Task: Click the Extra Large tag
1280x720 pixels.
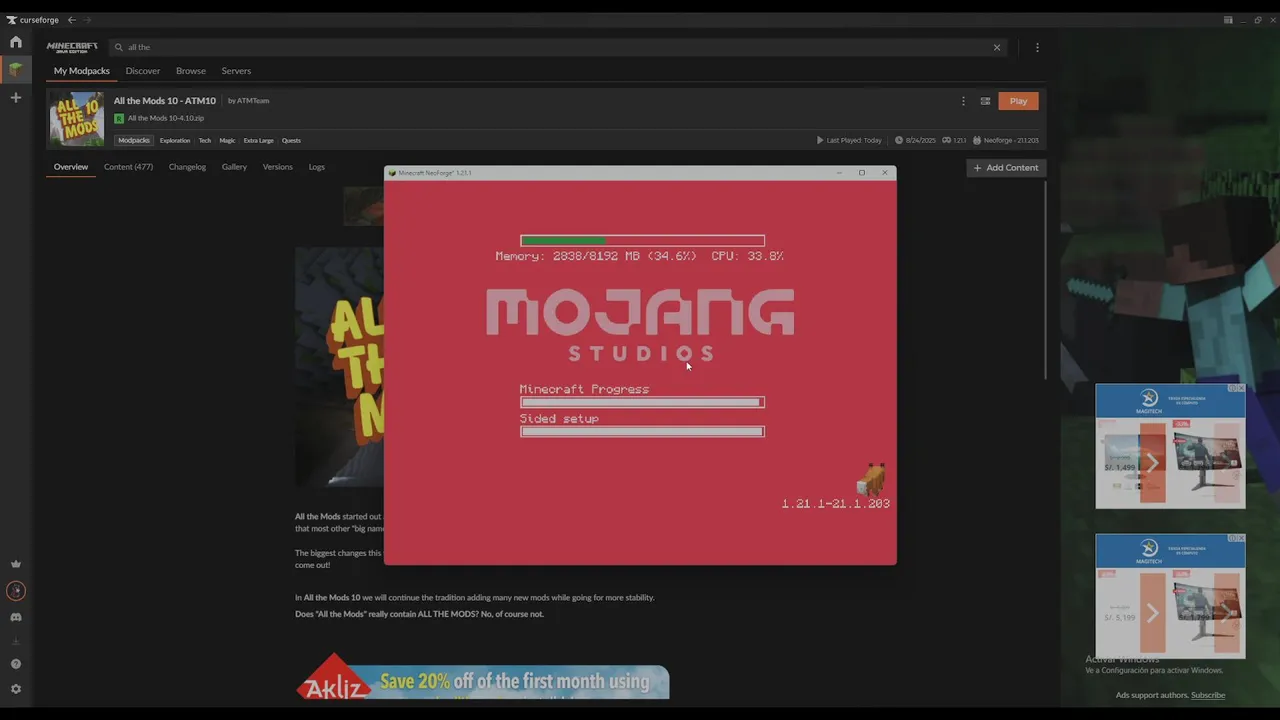Action: (258, 140)
